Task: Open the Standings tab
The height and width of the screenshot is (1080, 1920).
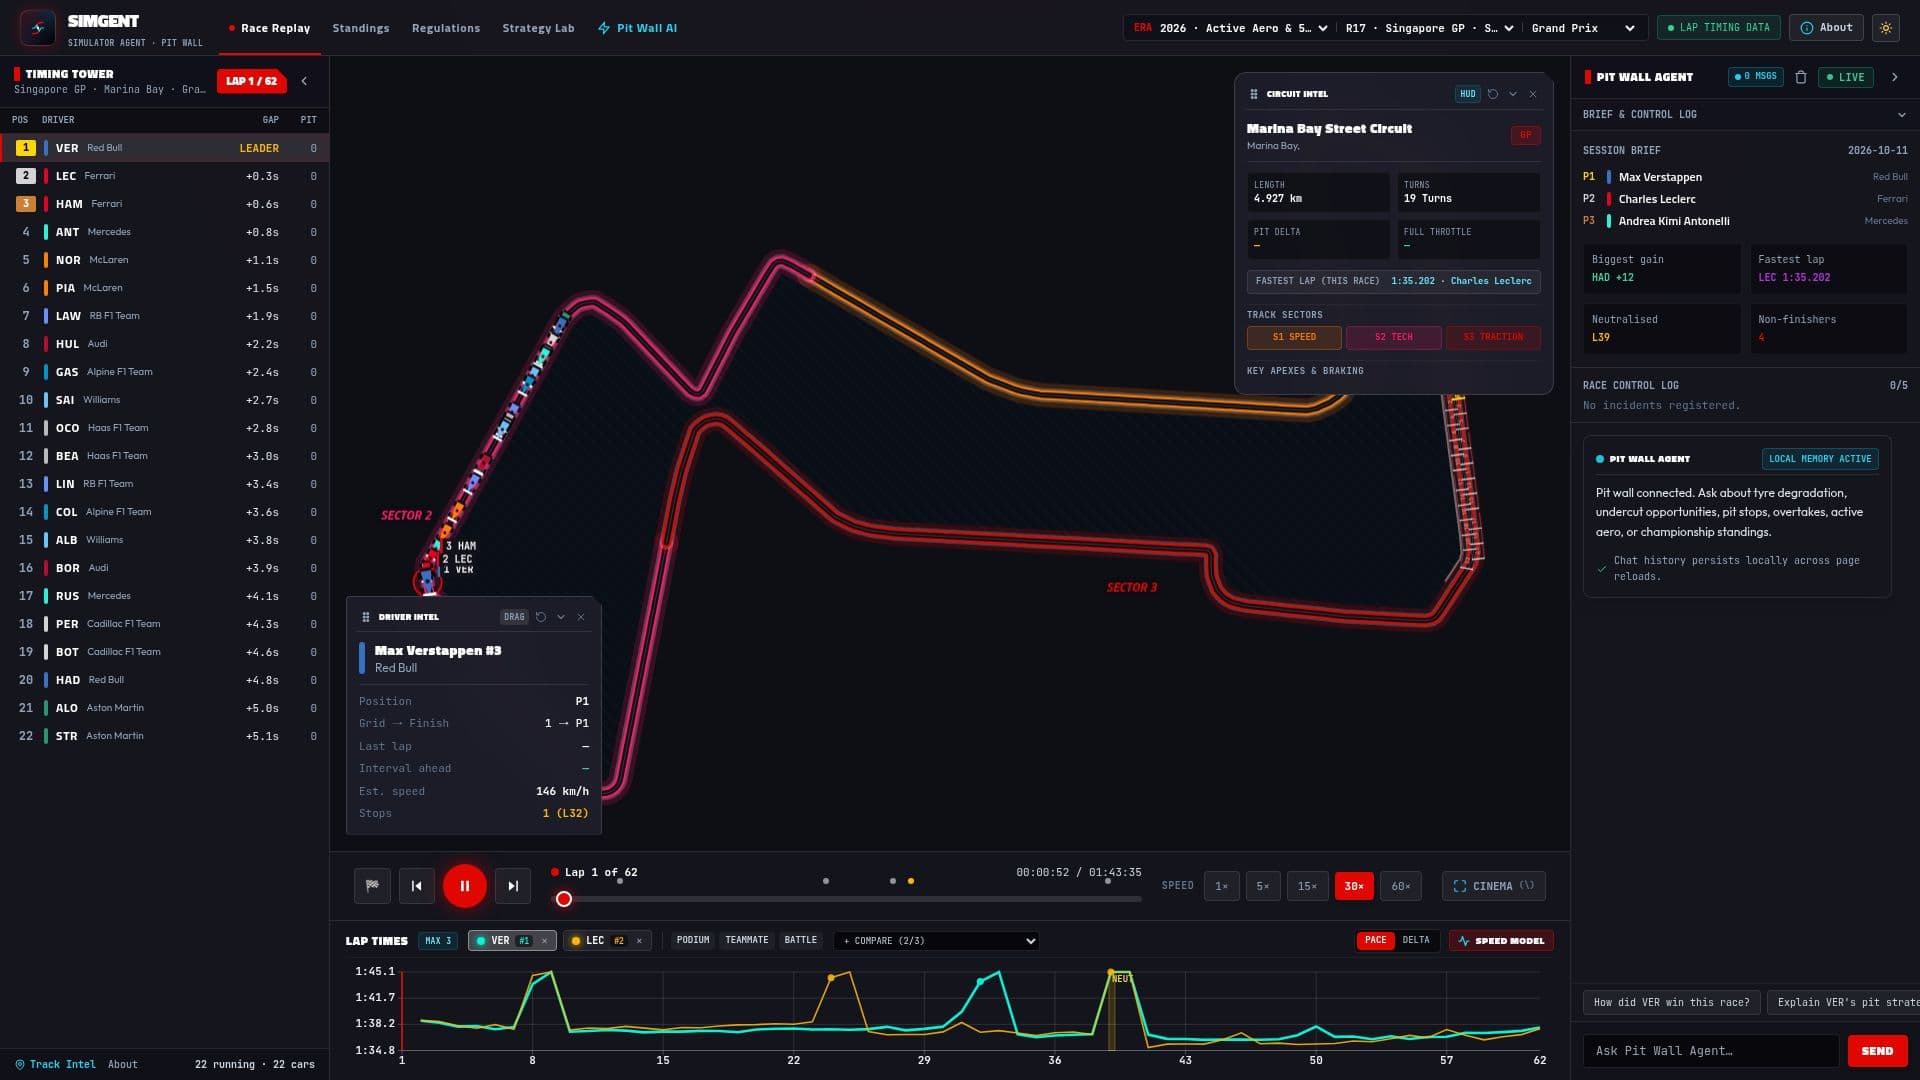Action: [x=361, y=28]
